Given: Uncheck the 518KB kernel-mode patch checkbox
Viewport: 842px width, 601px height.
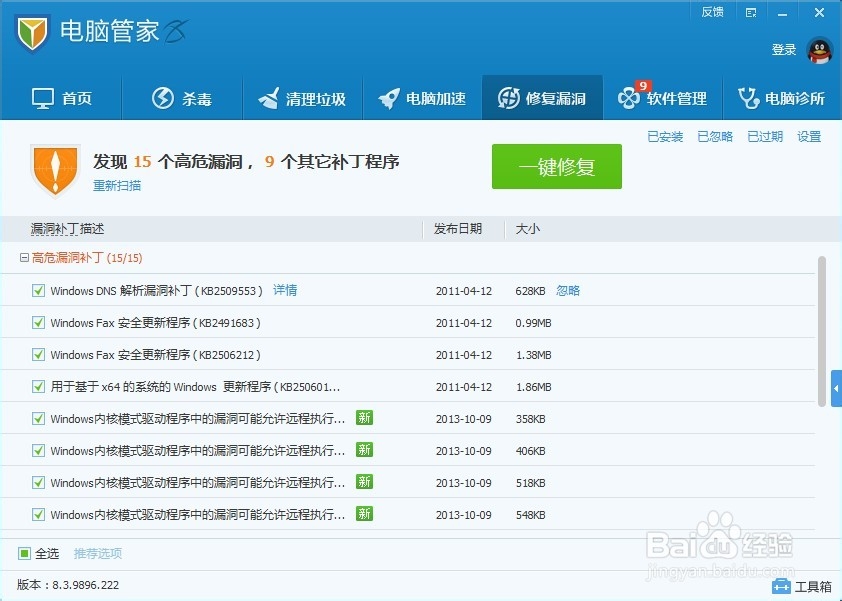Looking at the screenshot, I should click(x=38, y=482).
